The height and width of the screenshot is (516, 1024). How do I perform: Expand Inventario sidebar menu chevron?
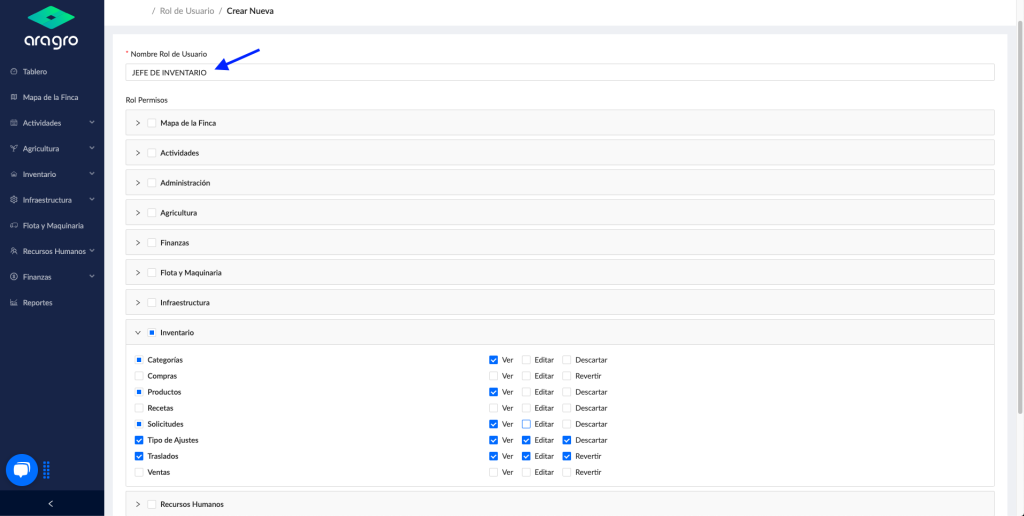click(x=92, y=174)
